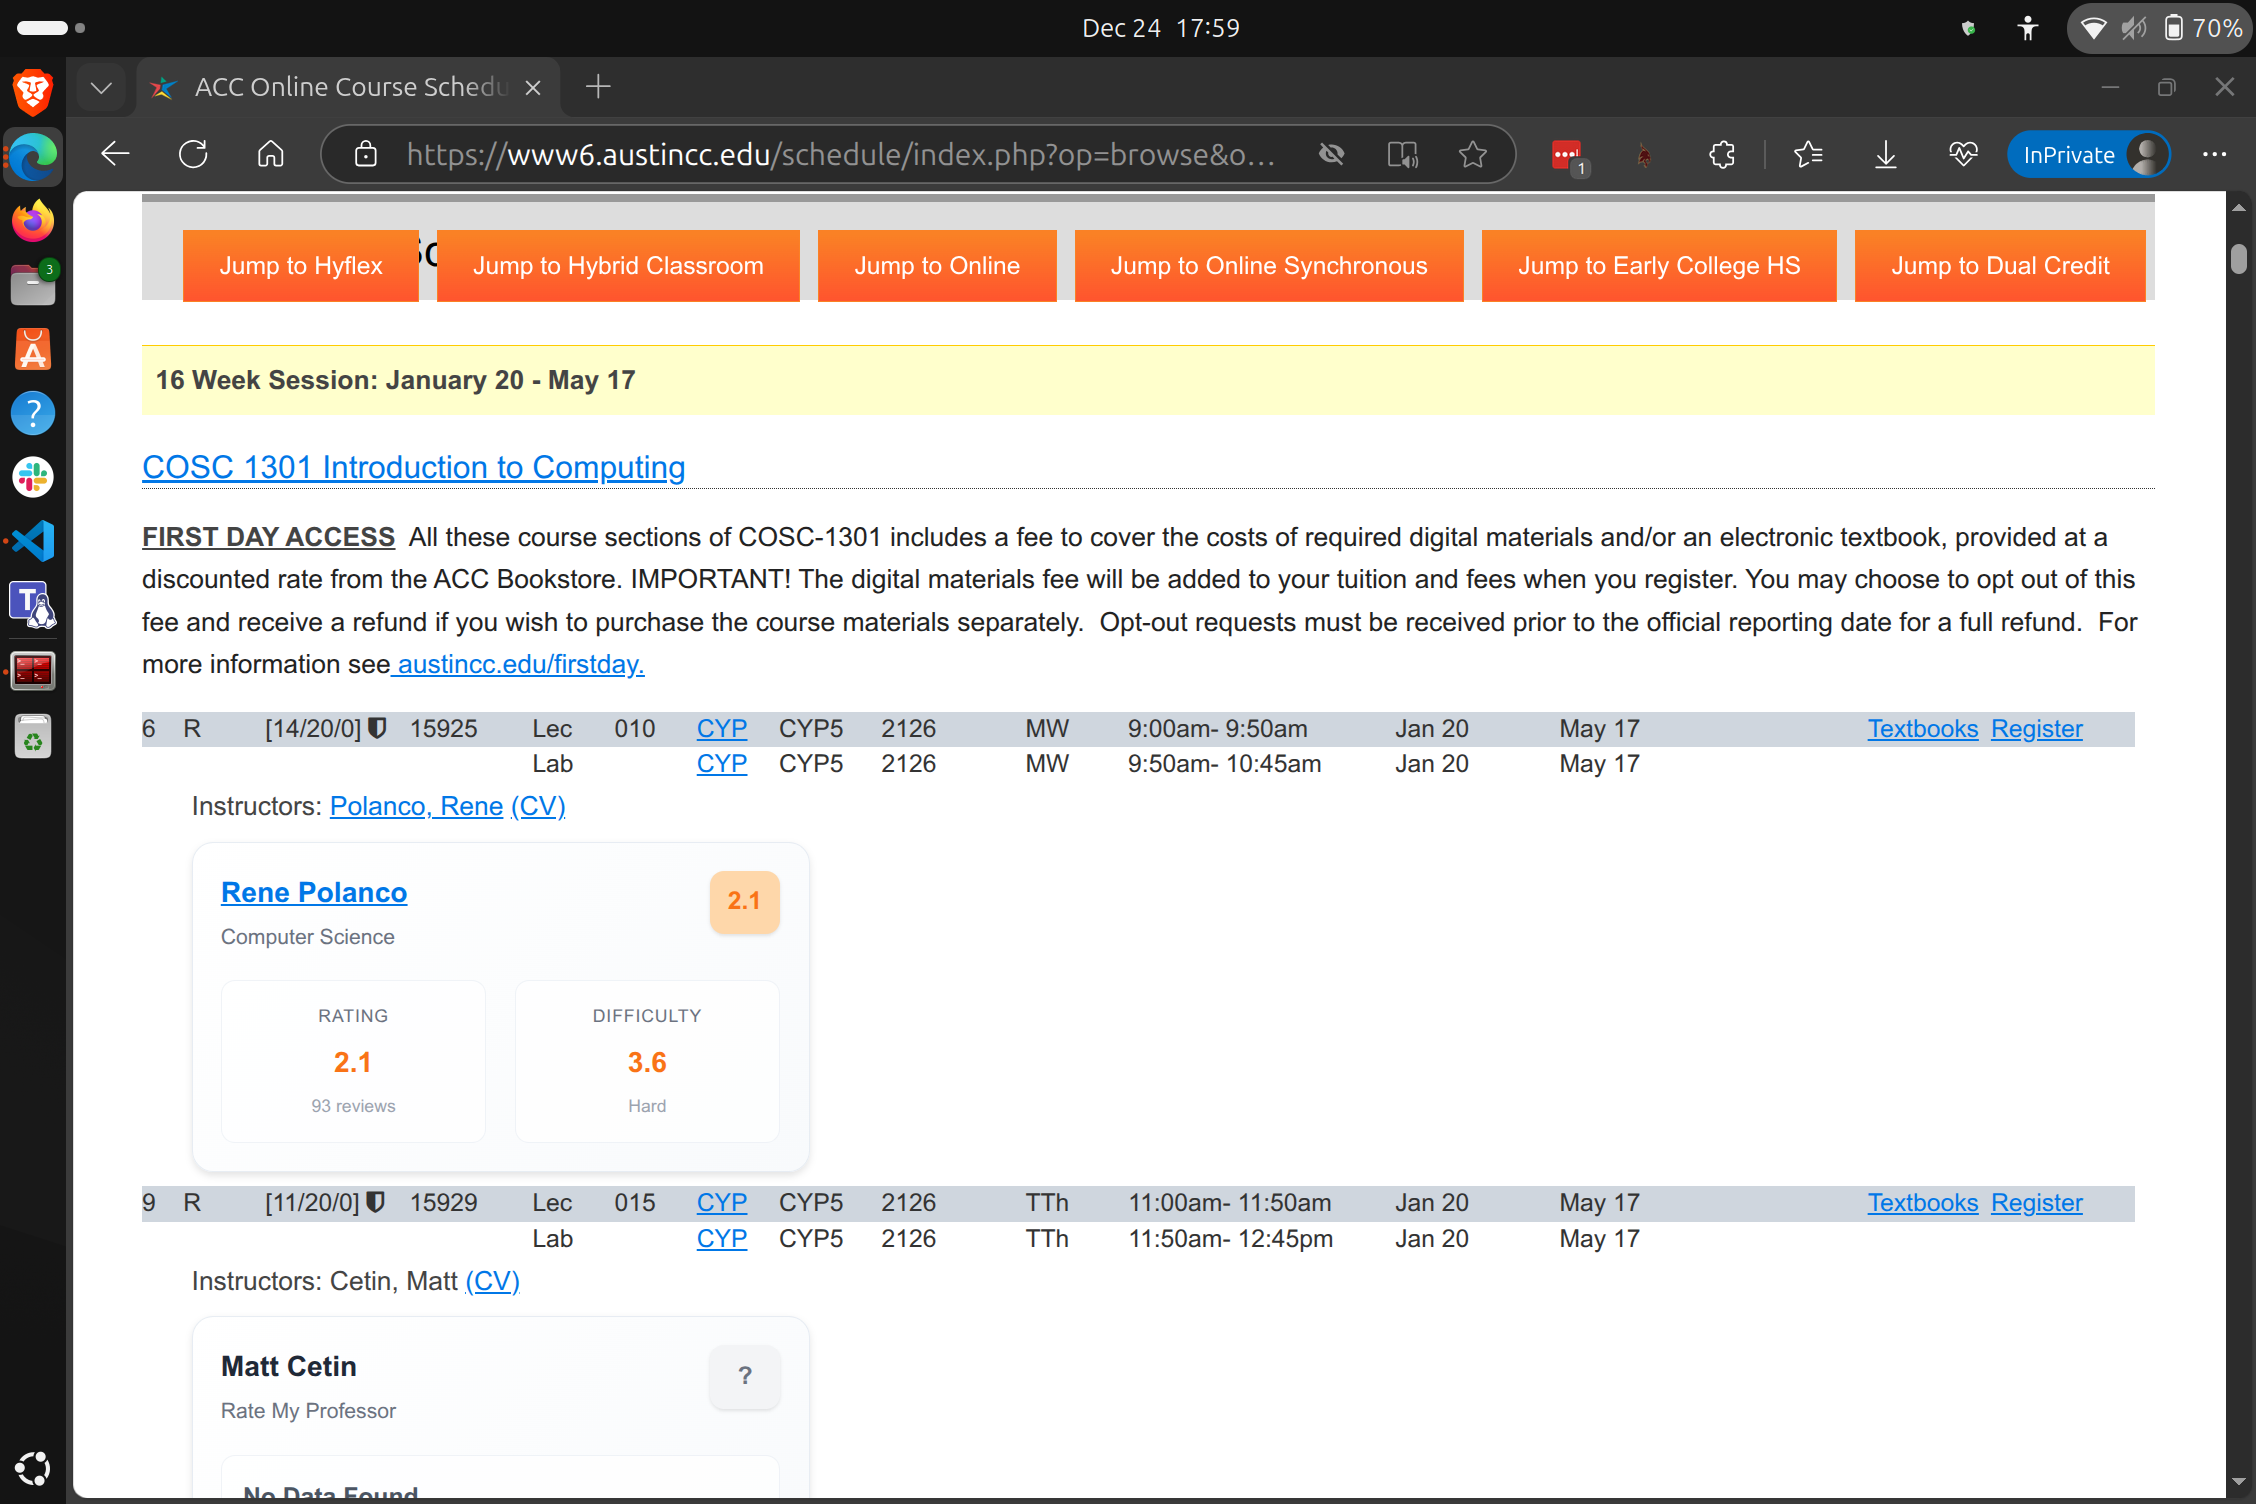
Task: Start Read Aloud from the address bar
Action: click(1402, 154)
